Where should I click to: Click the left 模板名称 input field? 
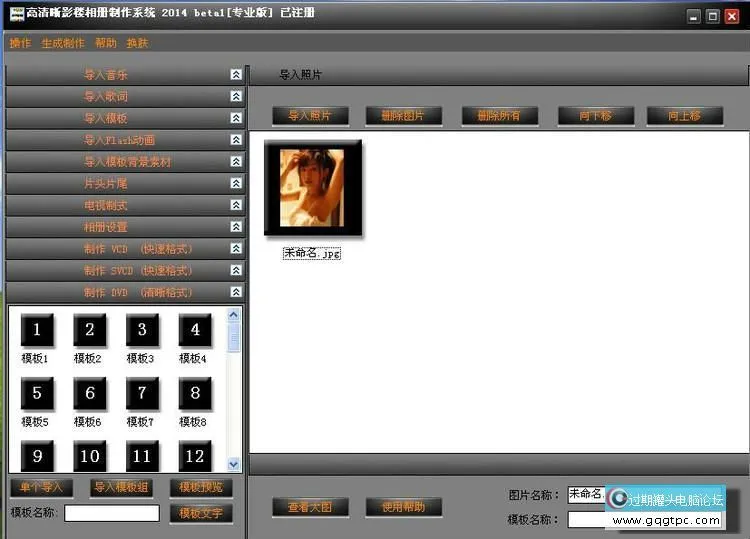(x=112, y=513)
